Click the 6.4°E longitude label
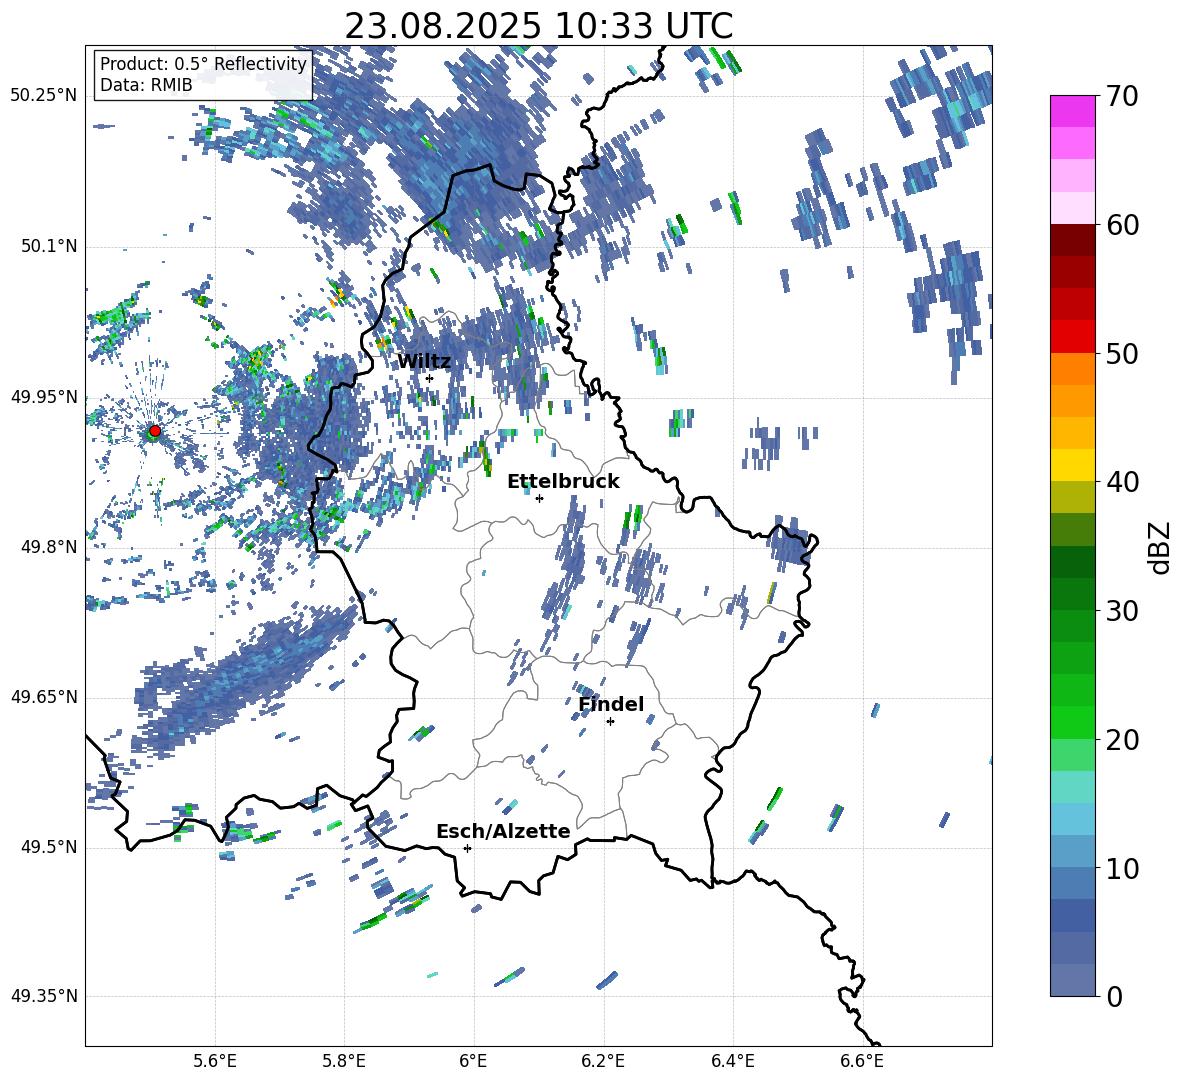The image size is (1184, 1081). (x=732, y=1061)
